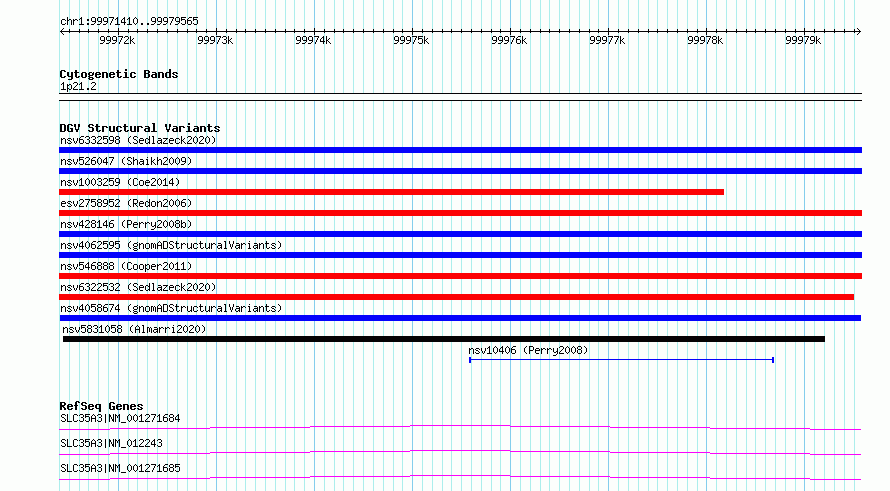Click the 1p21.2 band label
Image resolution: width=890 pixels, height=491 pixels.
click(78, 86)
